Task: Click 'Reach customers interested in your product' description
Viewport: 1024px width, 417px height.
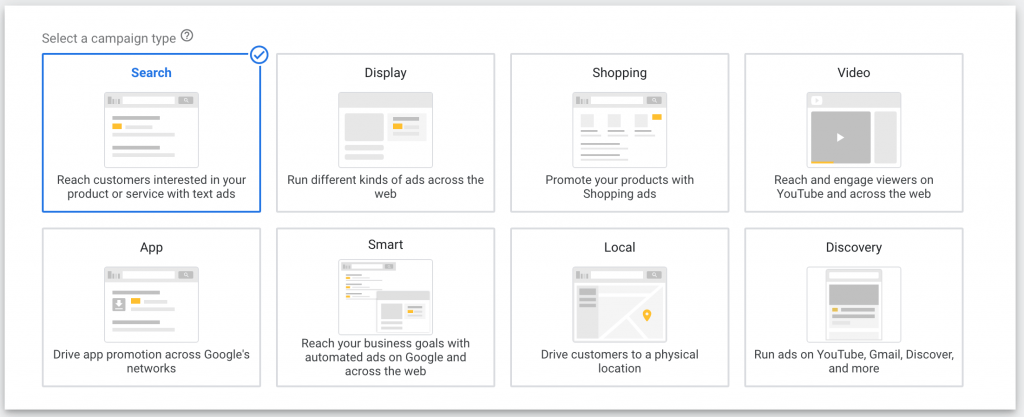Action: pos(152,187)
